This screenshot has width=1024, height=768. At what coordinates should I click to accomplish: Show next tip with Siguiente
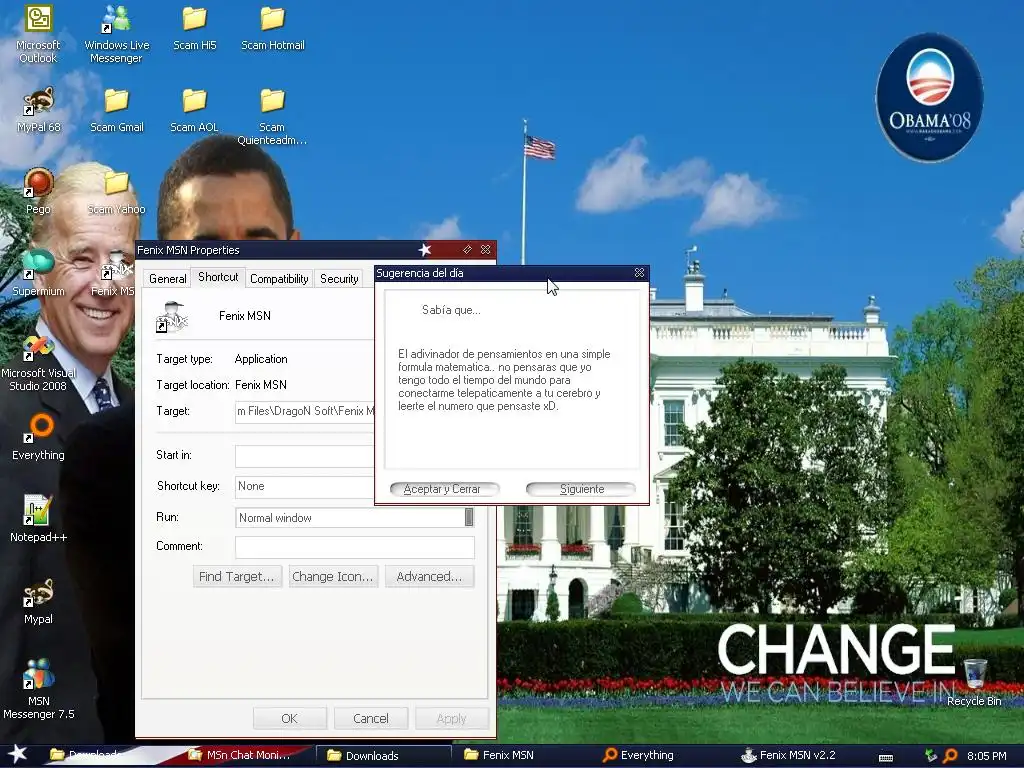(x=581, y=489)
